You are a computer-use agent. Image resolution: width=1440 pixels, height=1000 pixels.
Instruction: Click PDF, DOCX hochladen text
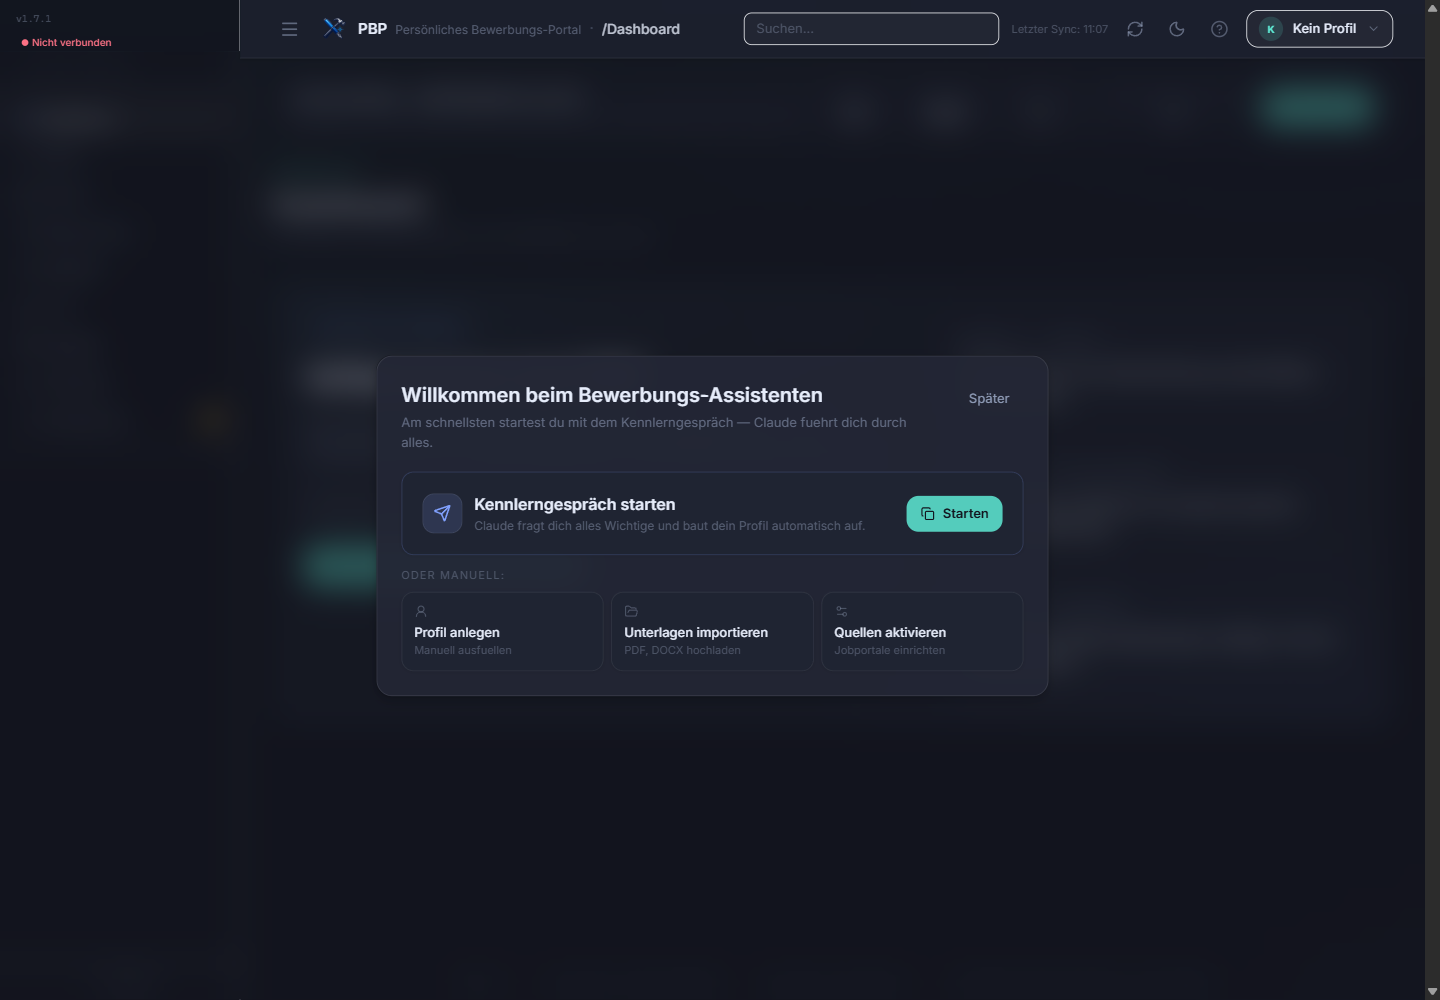coord(682,650)
